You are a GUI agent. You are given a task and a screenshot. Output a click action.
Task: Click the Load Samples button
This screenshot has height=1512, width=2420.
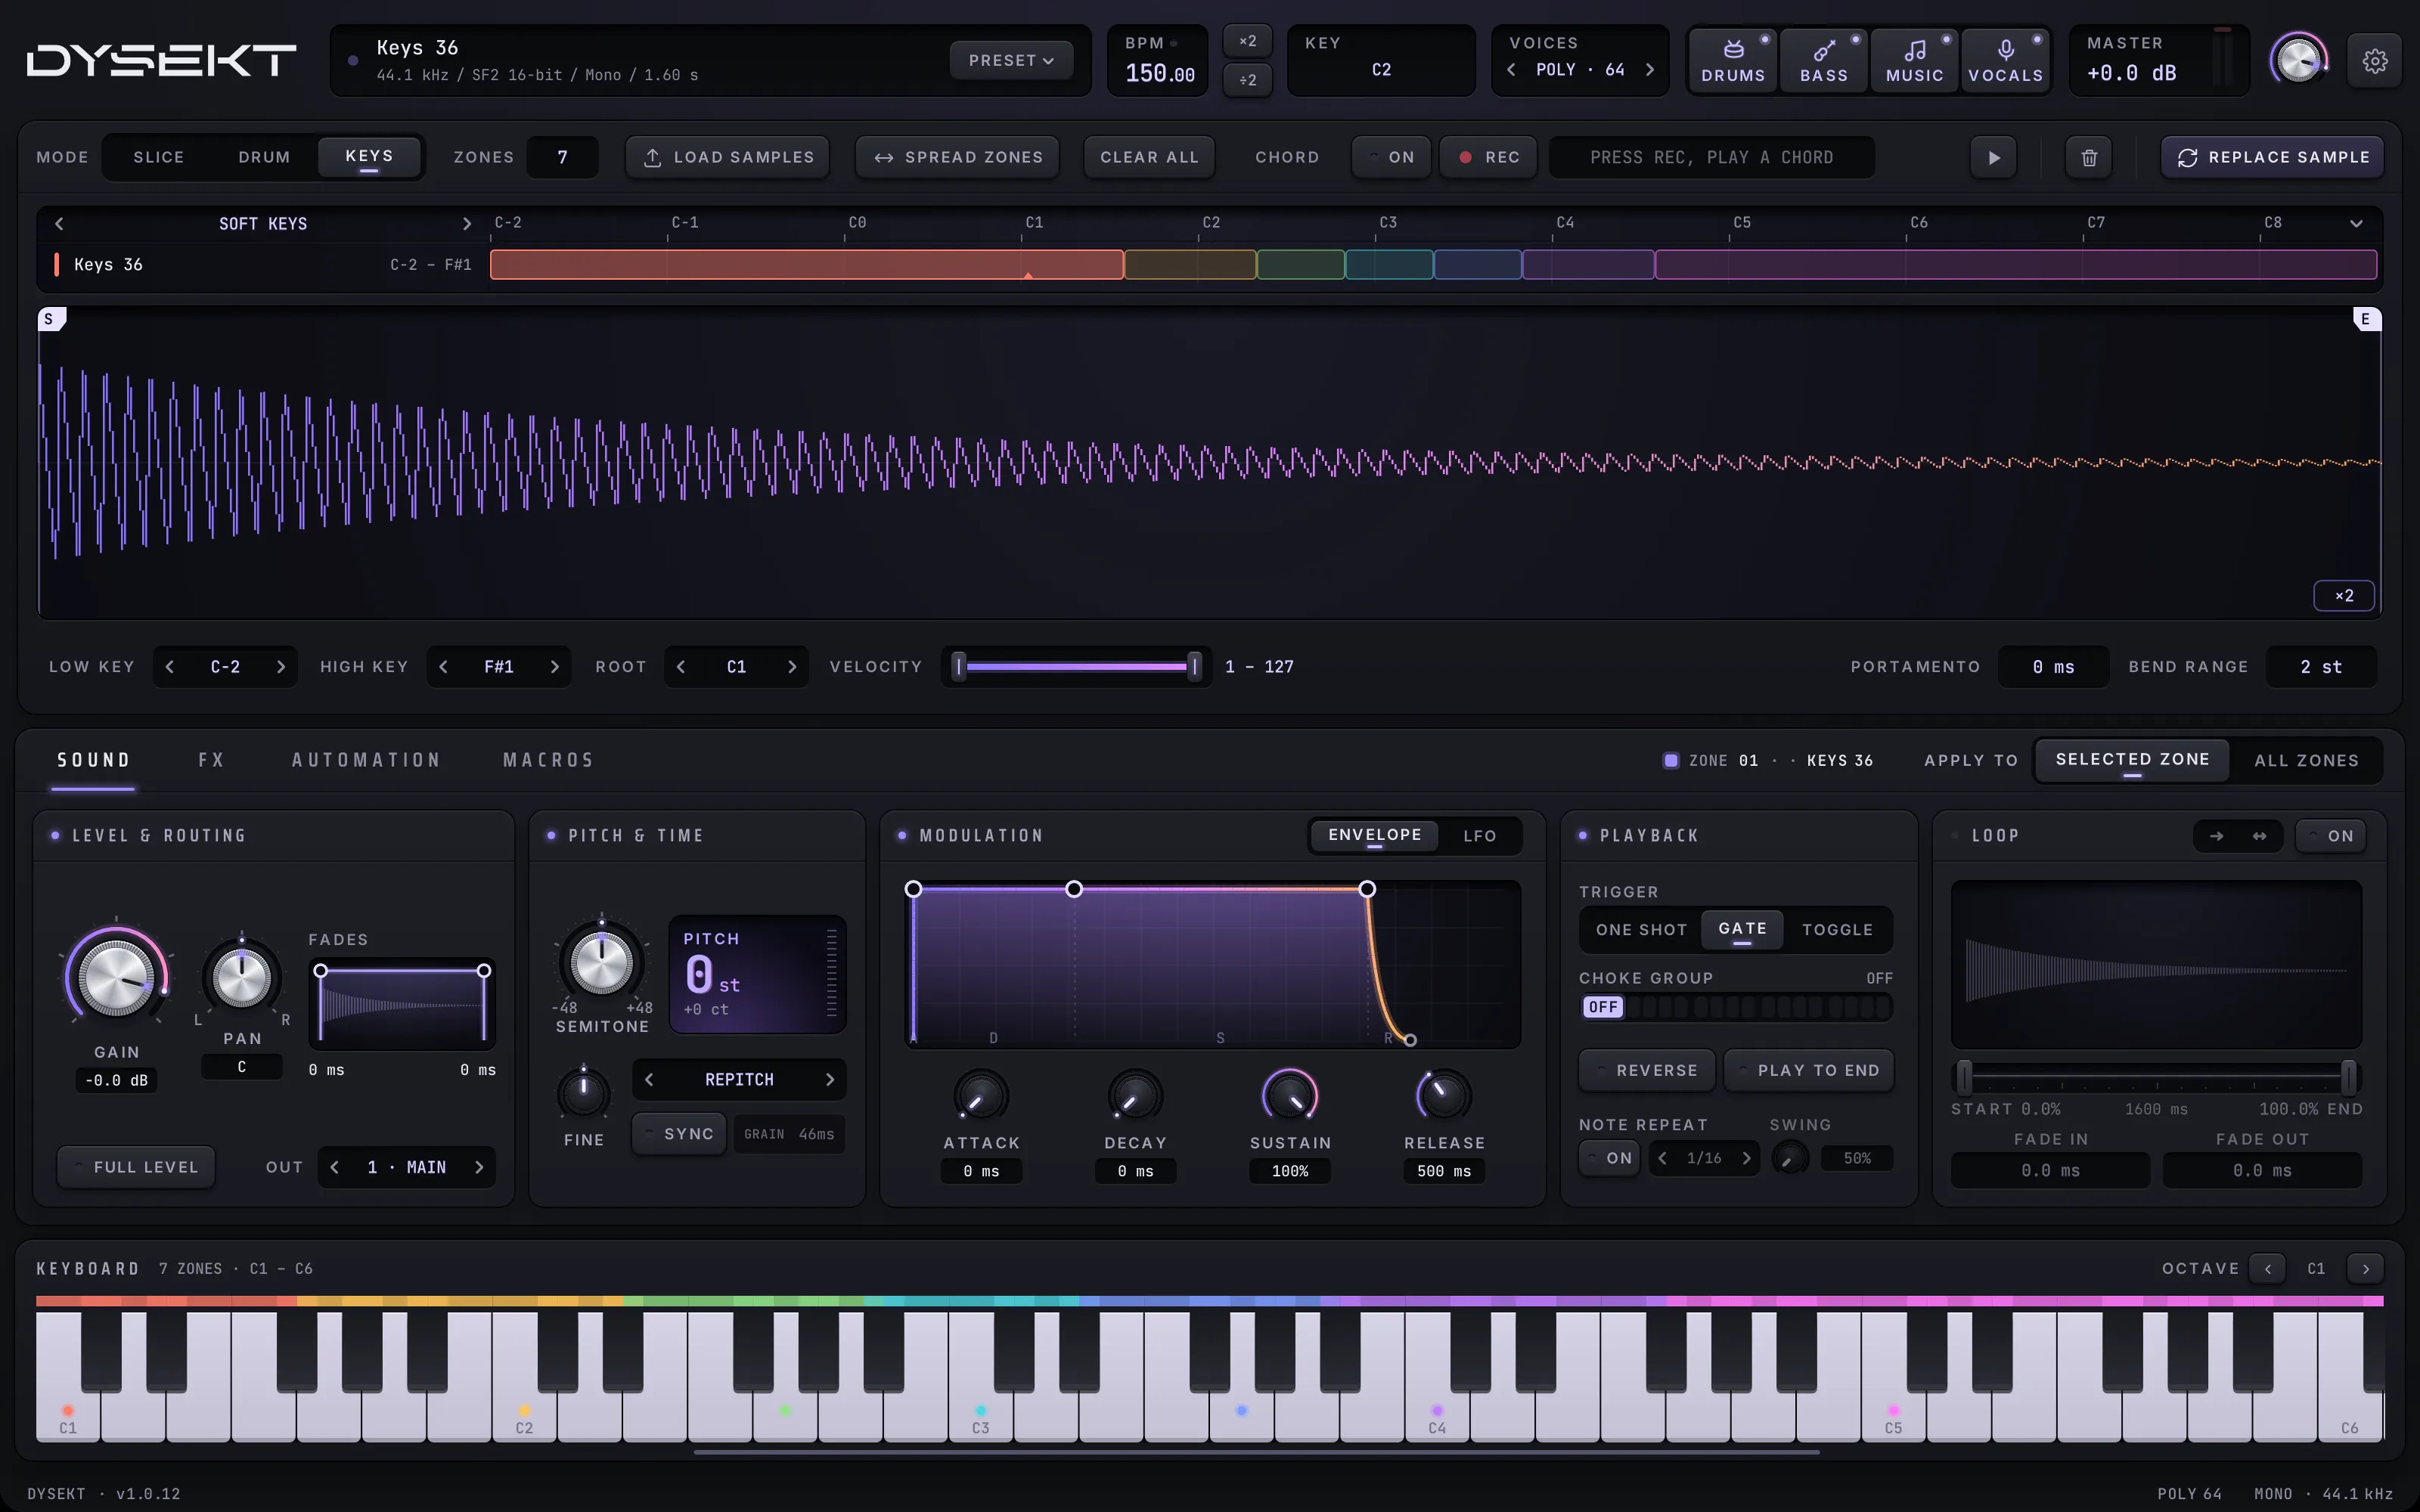[728, 157]
